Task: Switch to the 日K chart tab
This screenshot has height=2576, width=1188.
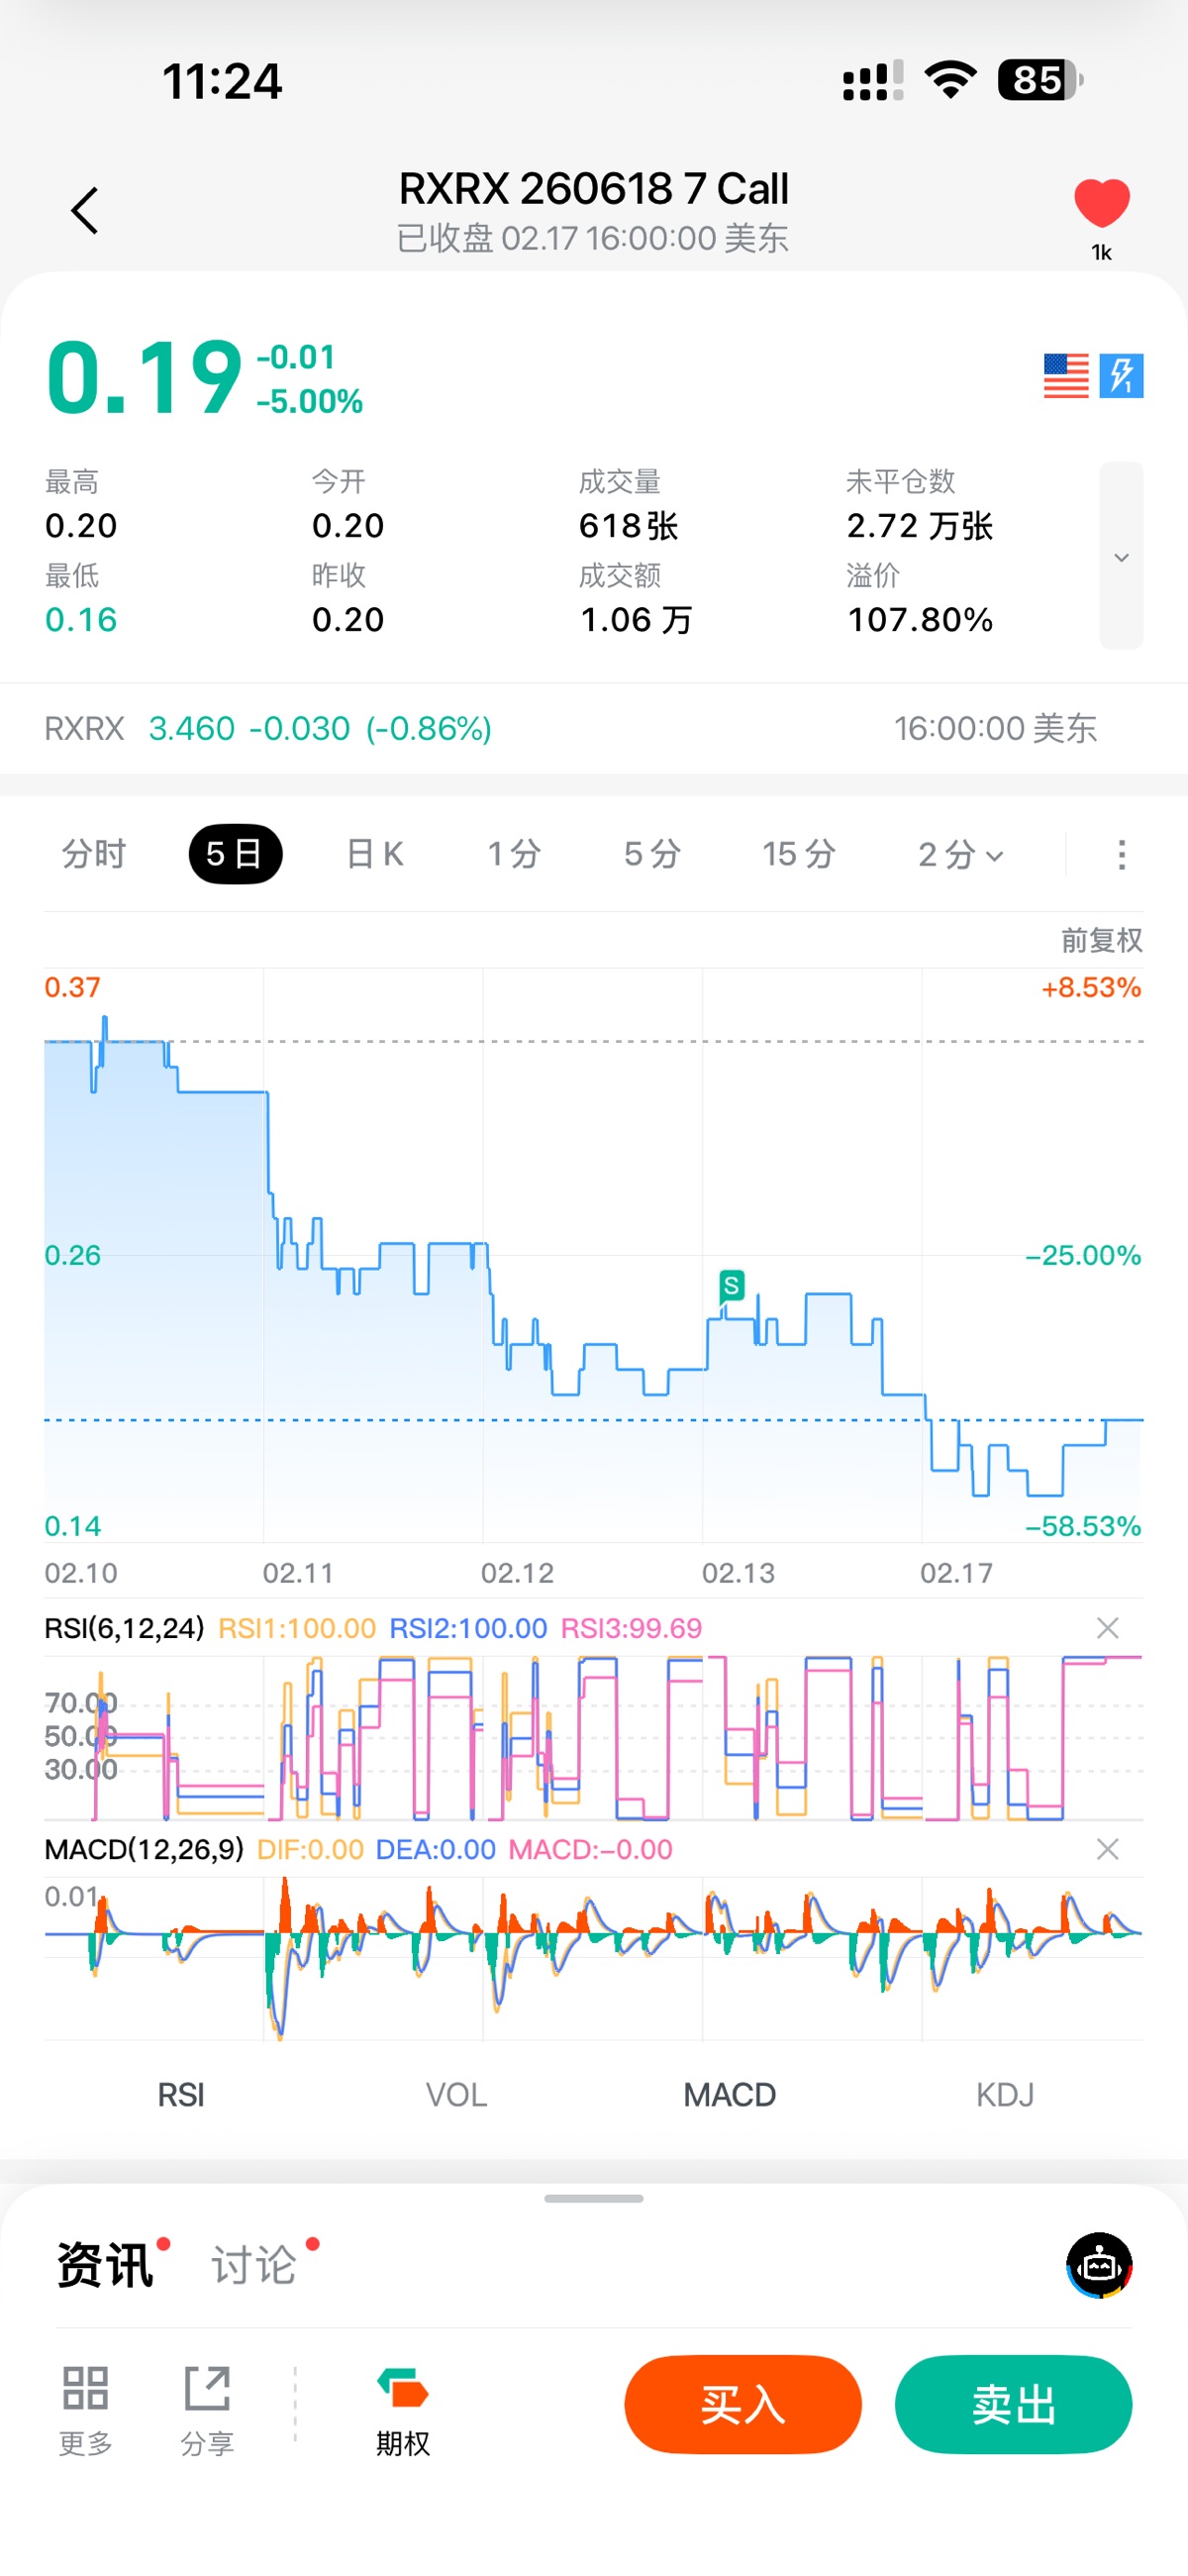Action: pos(375,855)
